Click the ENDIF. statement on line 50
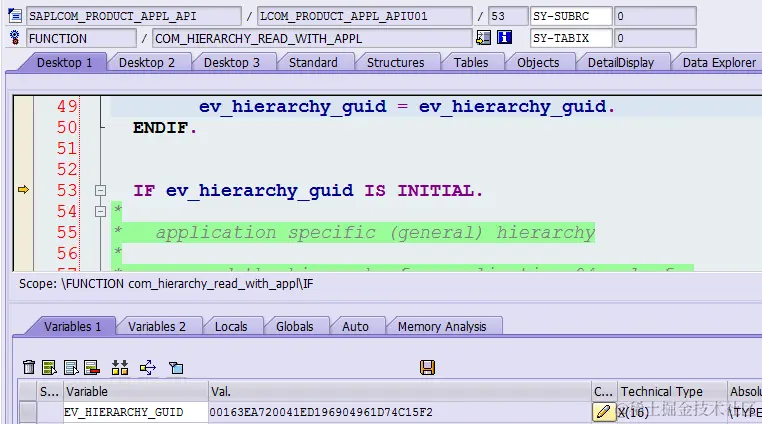Viewport: 762px width, 424px height. coord(165,128)
